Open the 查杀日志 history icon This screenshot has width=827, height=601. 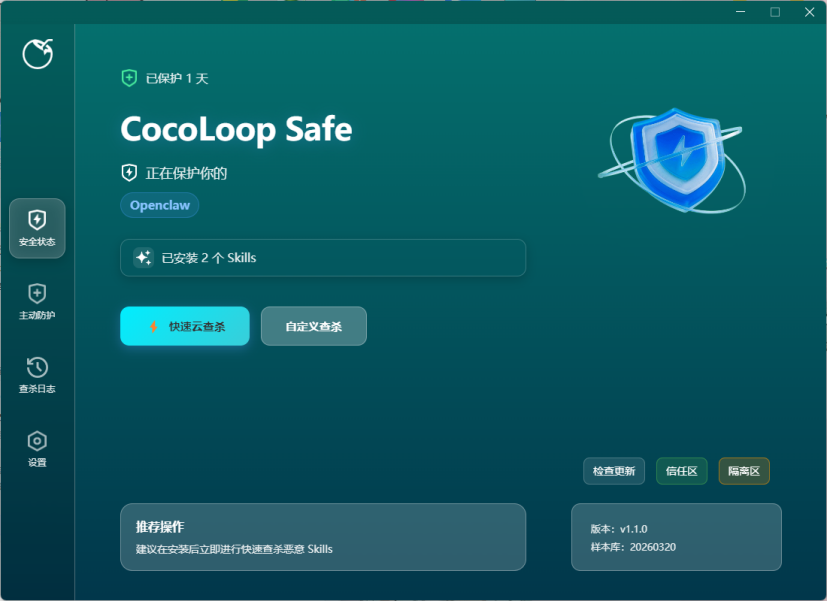37,367
